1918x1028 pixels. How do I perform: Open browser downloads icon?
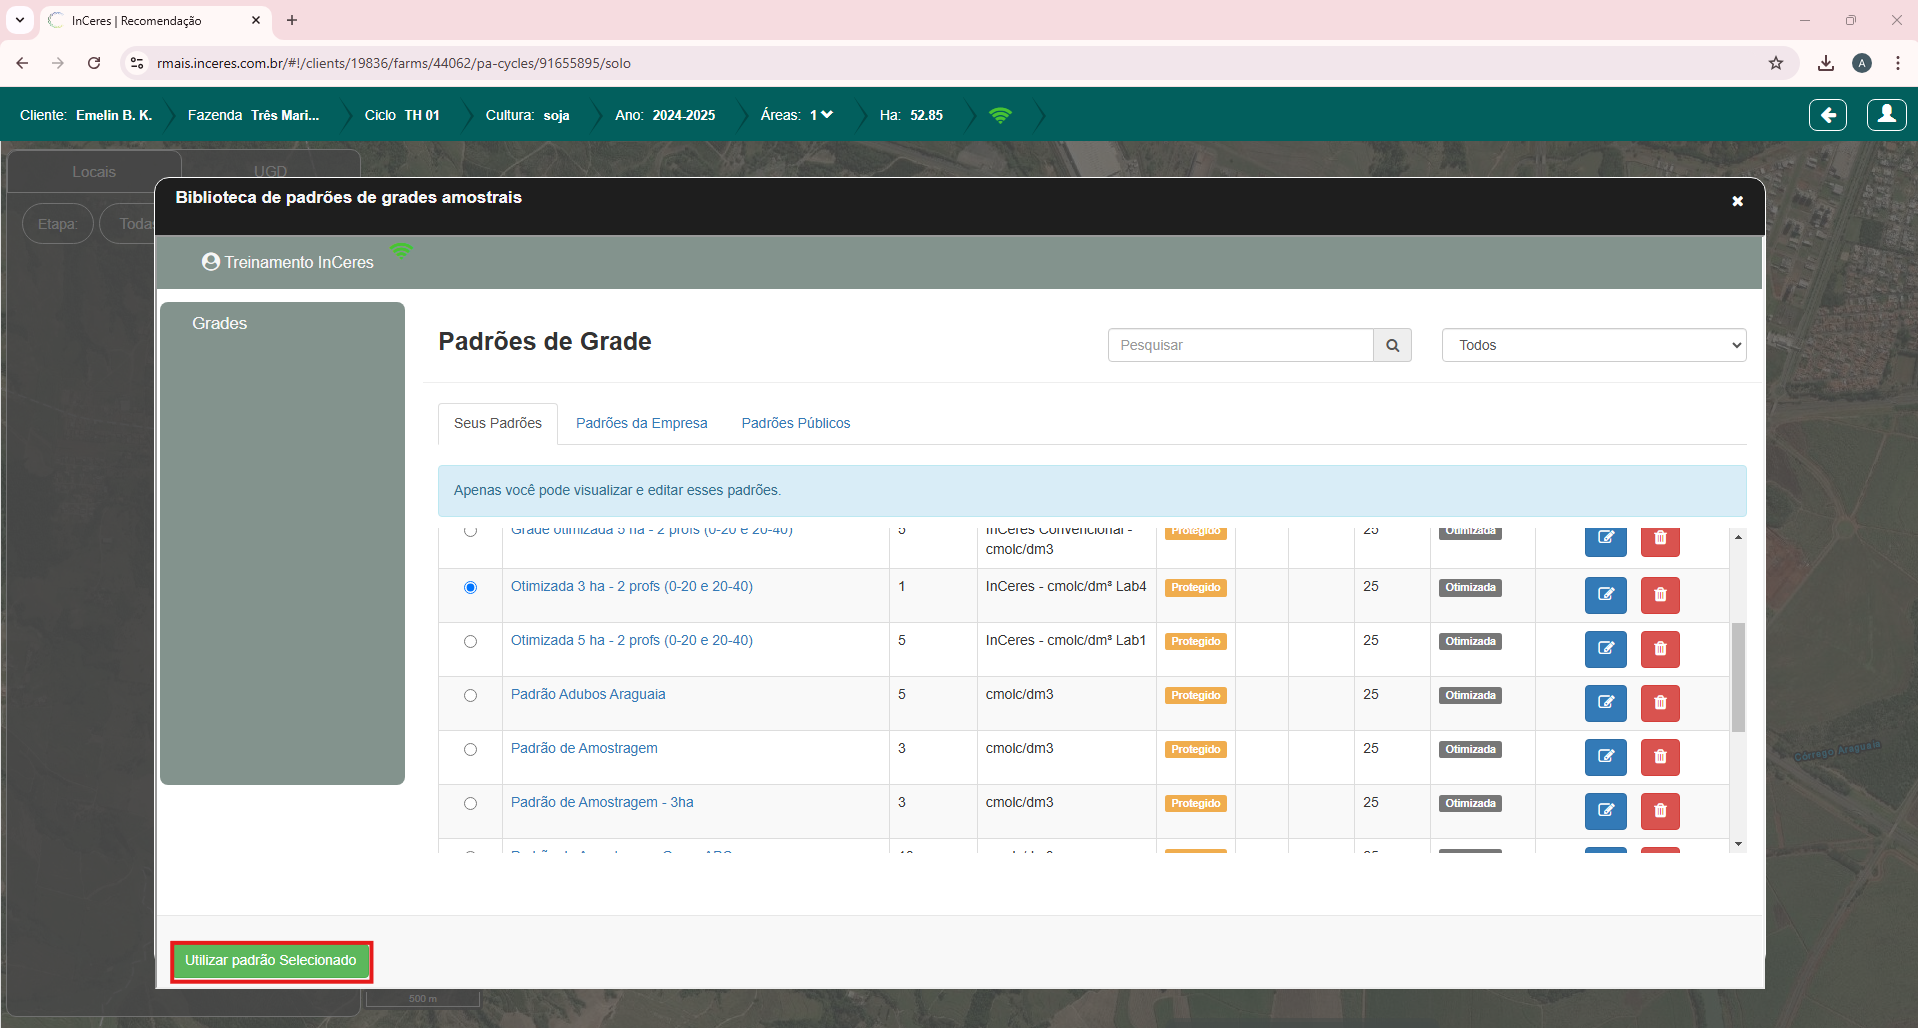click(x=1825, y=63)
